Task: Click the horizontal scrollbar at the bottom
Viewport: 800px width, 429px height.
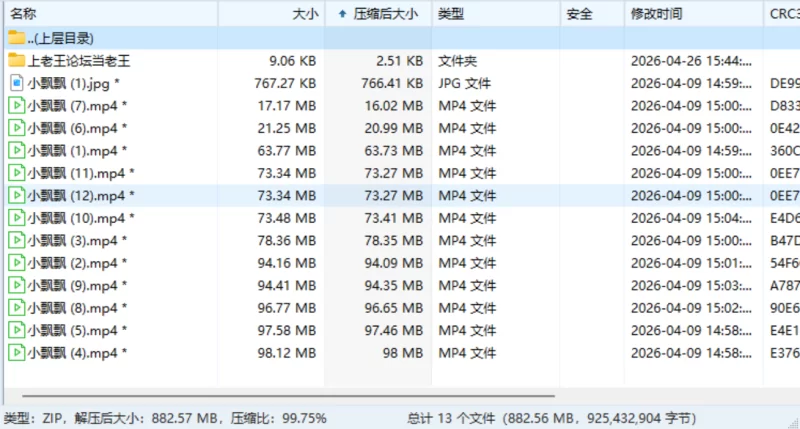Action: pyautogui.click(x=288, y=395)
